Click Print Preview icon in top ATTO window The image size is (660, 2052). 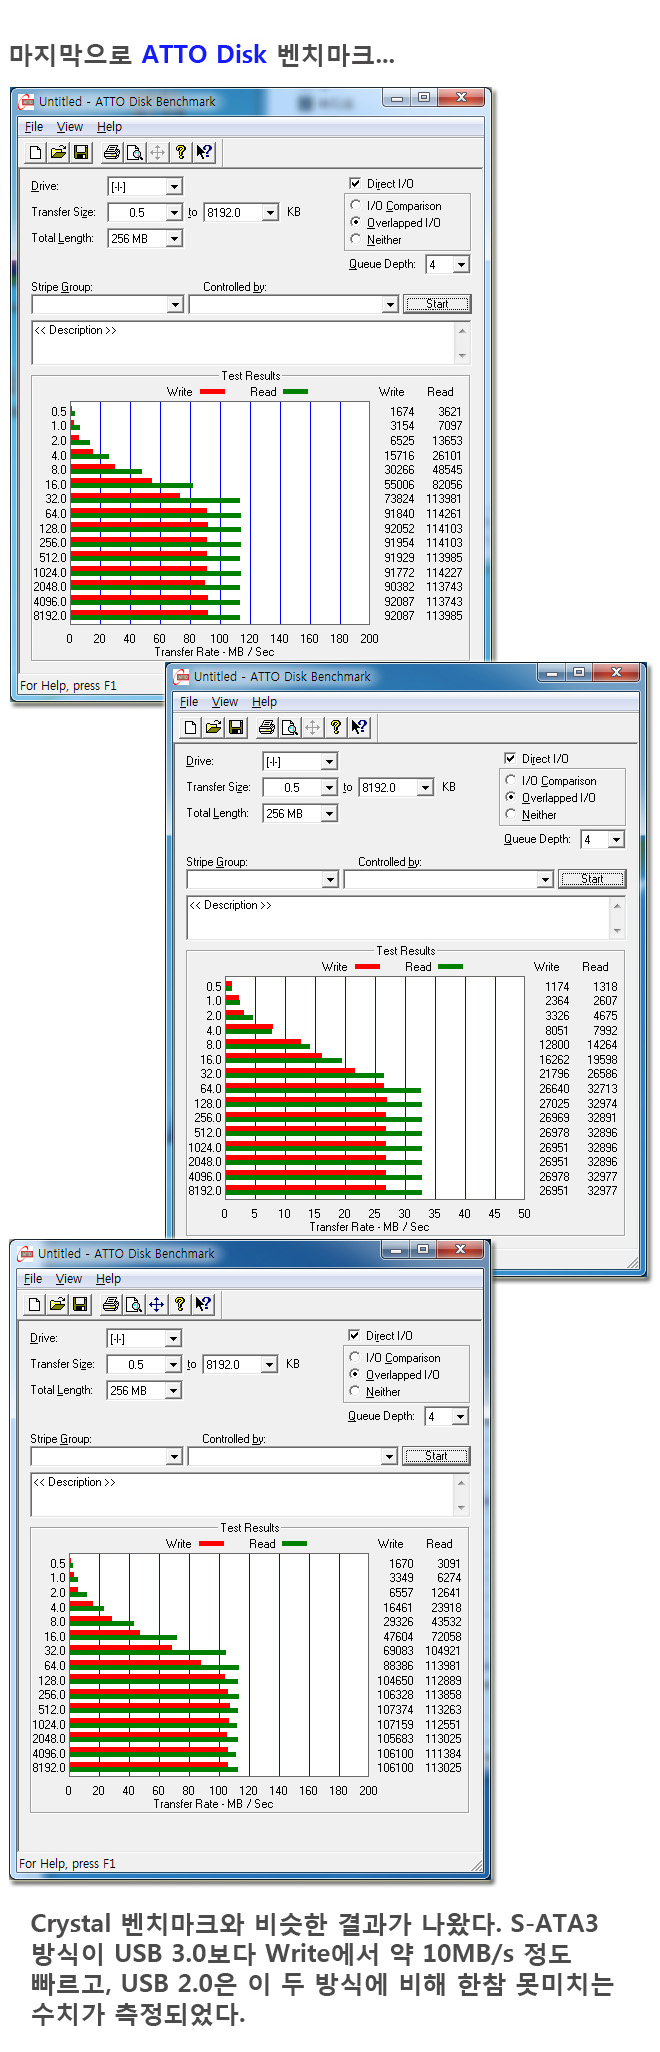point(134,152)
